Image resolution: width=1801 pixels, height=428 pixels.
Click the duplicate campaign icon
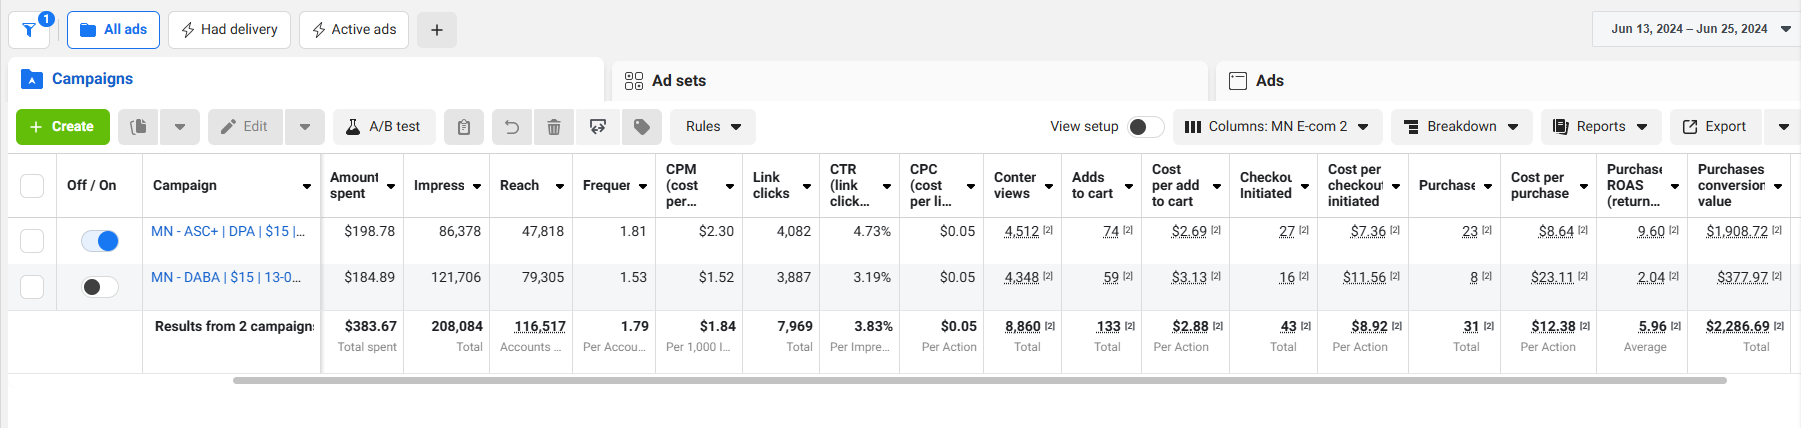139,127
